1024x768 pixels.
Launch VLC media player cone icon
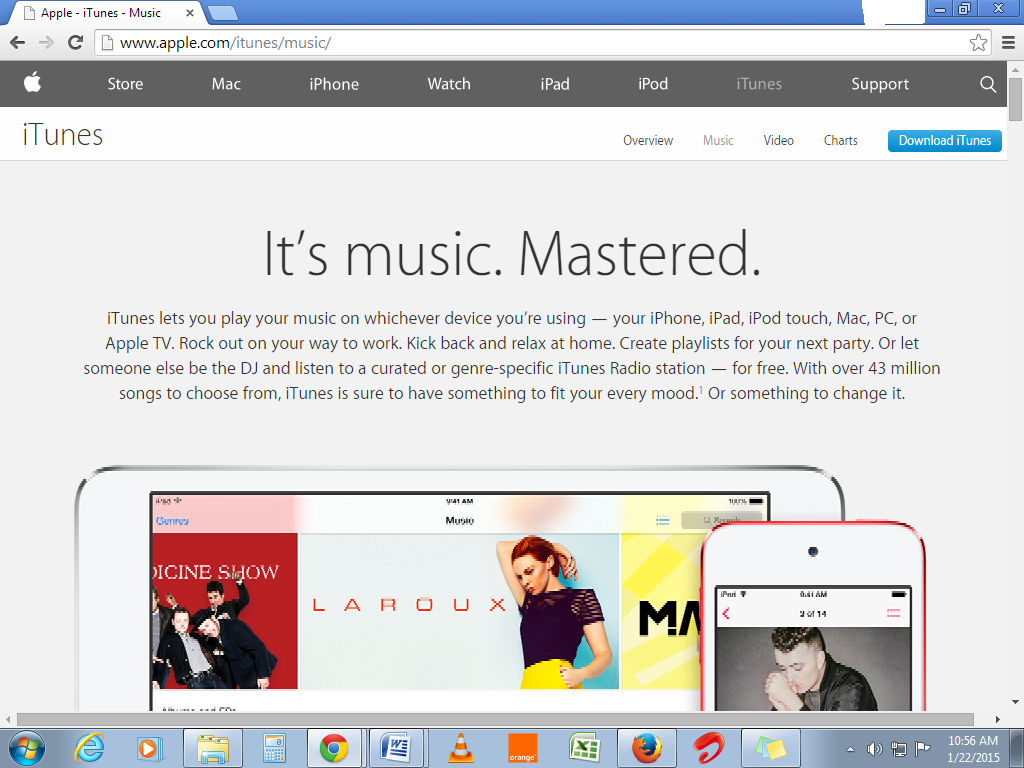point(460,748)
